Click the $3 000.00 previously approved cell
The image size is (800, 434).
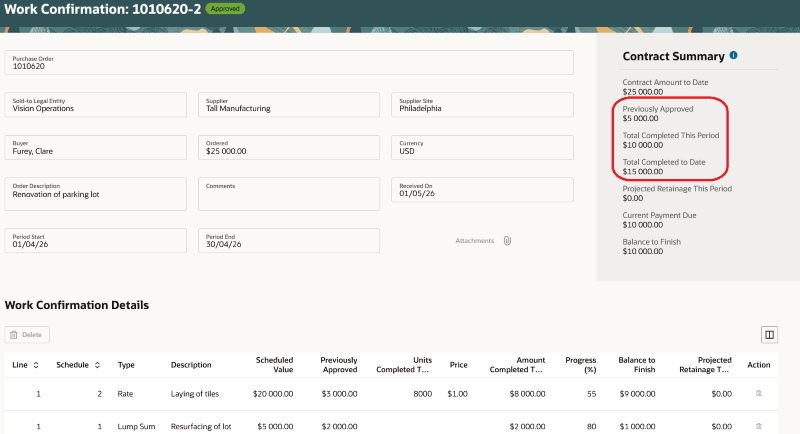coord(339,394)
